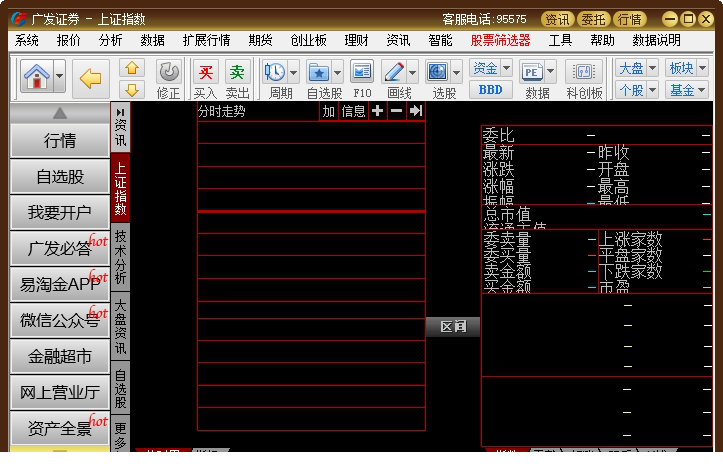Open 广发必答 in sidebar
Viewport: 723px width, 470px height.
coord(60,248)
